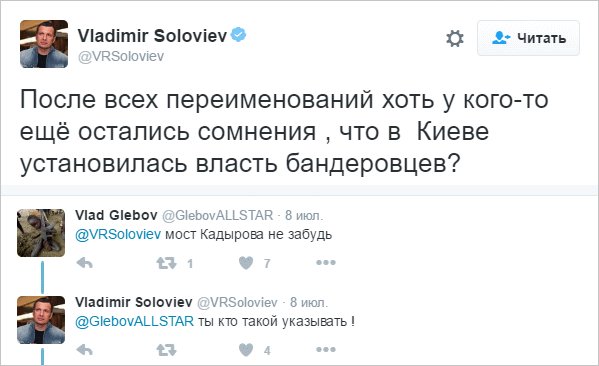
Task: Click @VRSoloviev mention in Glebov's reply
Action: pyautogui.click(x=118, y=234)
